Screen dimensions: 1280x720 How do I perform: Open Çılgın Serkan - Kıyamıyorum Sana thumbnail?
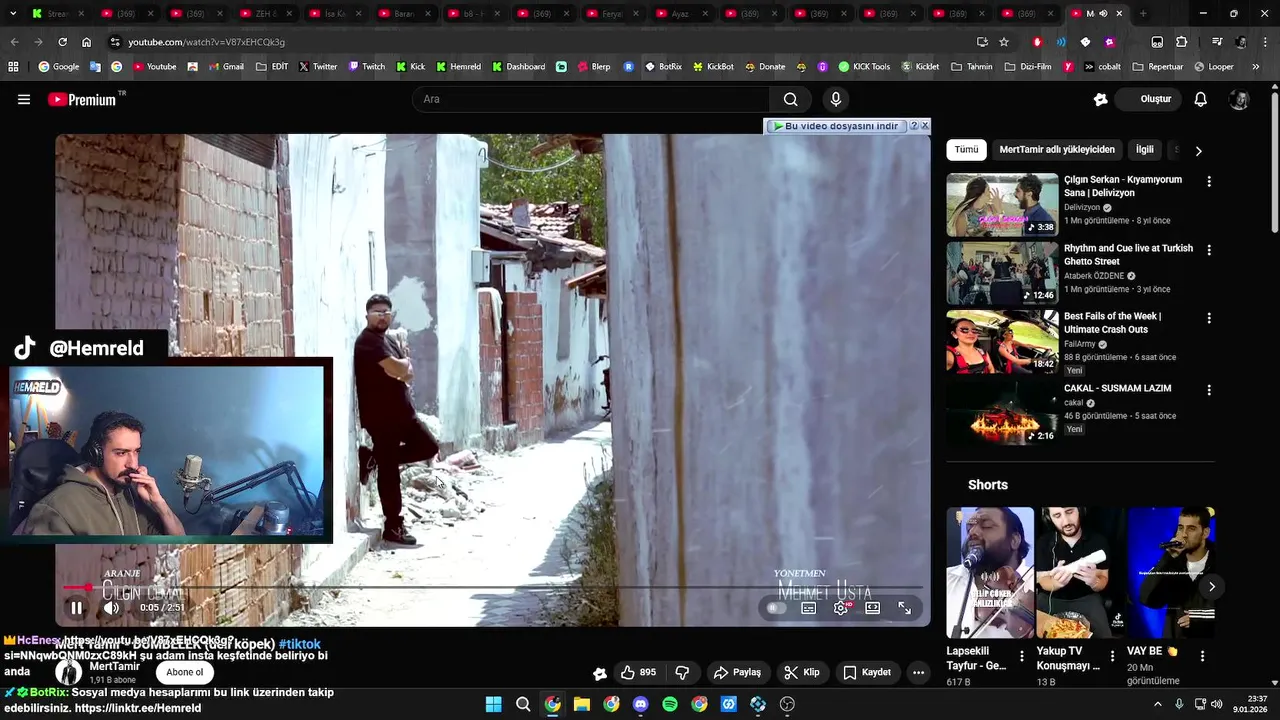(x=1002, y=205)
